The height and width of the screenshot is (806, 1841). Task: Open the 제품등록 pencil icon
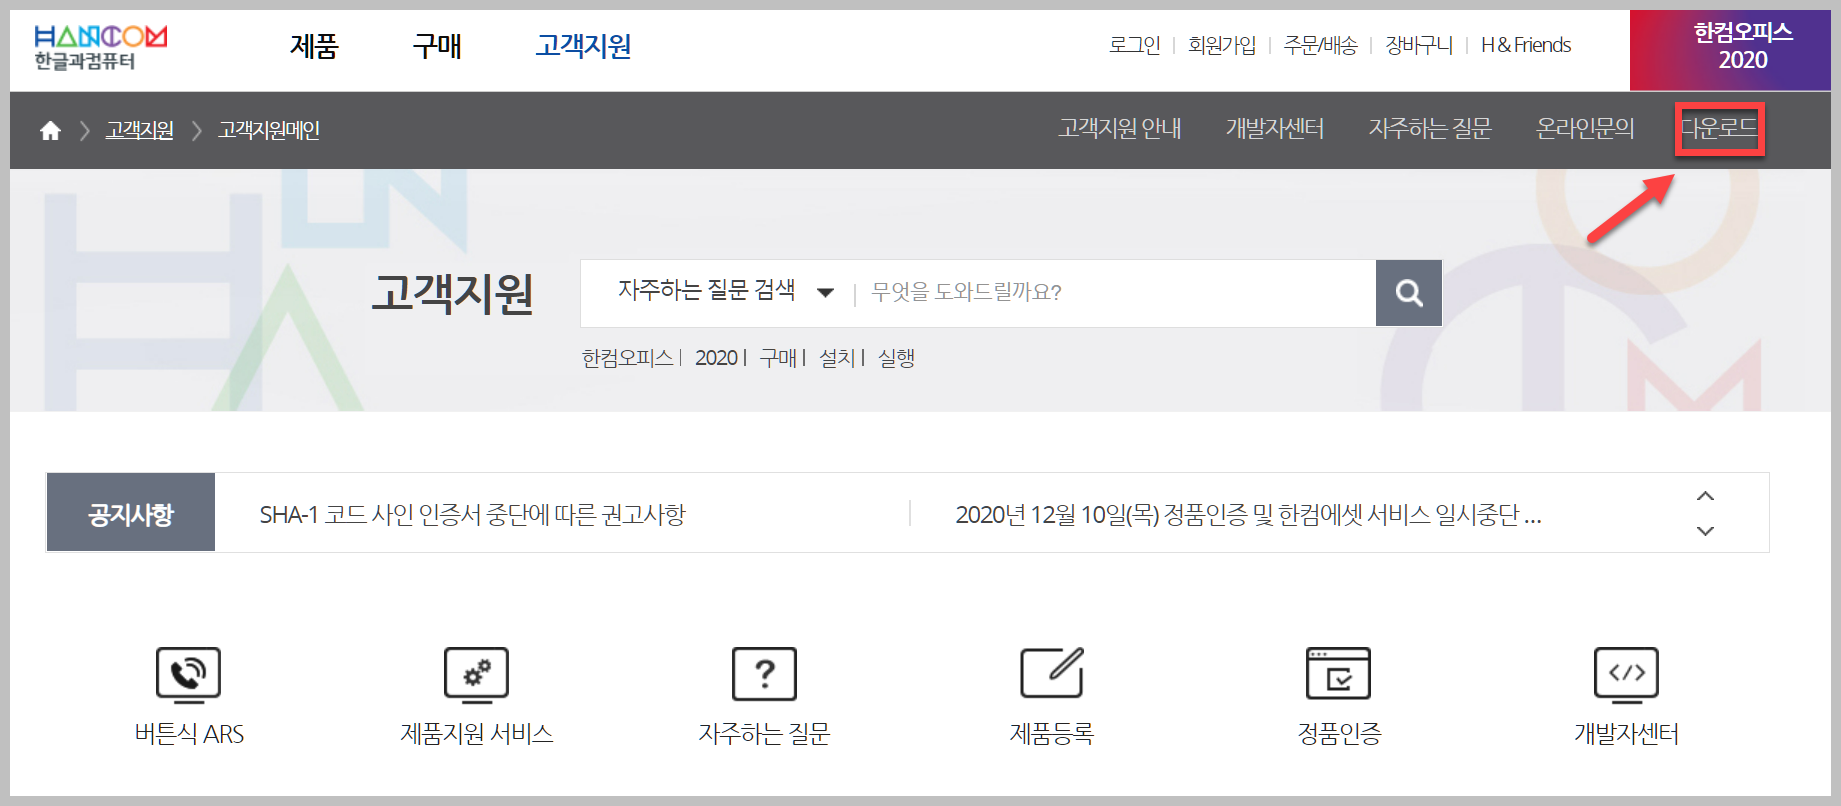1052,673
